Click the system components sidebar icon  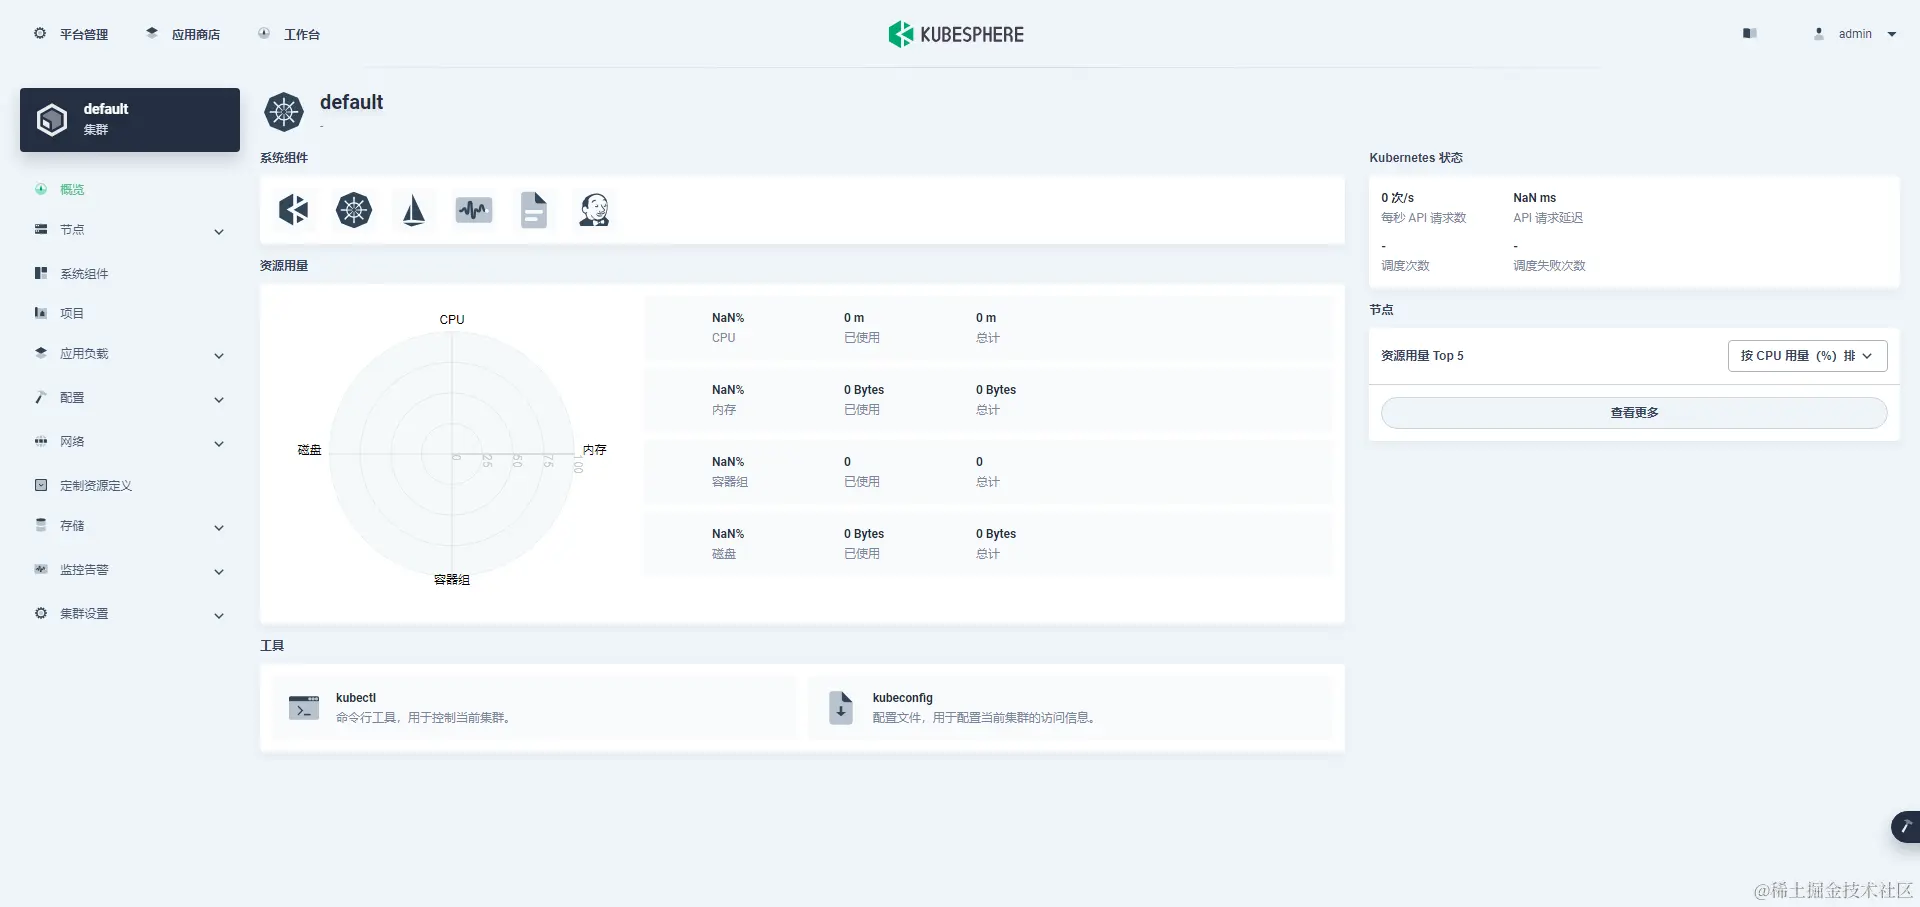tap(41, 273)
